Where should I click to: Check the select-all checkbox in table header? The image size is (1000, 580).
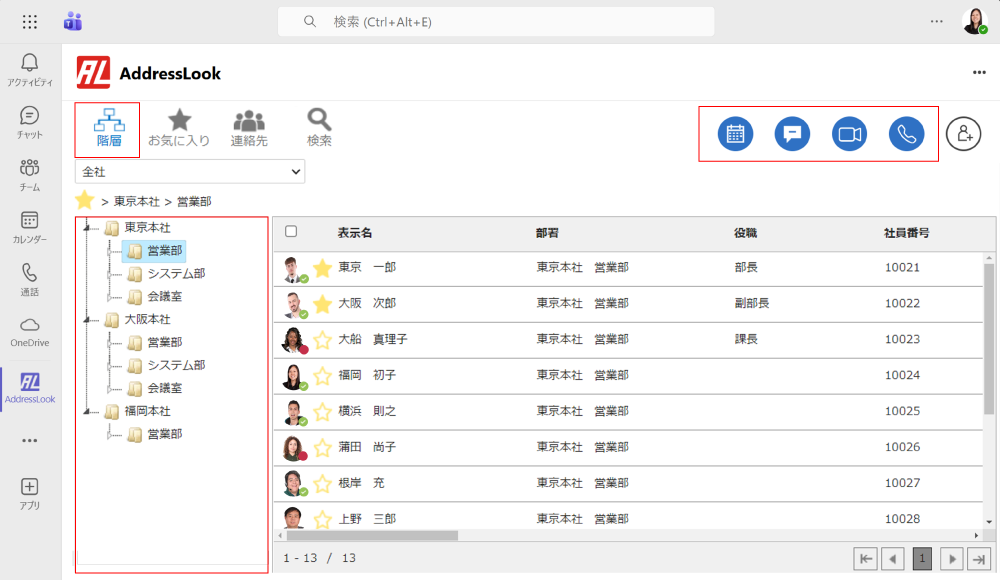[x=291, y=232]
